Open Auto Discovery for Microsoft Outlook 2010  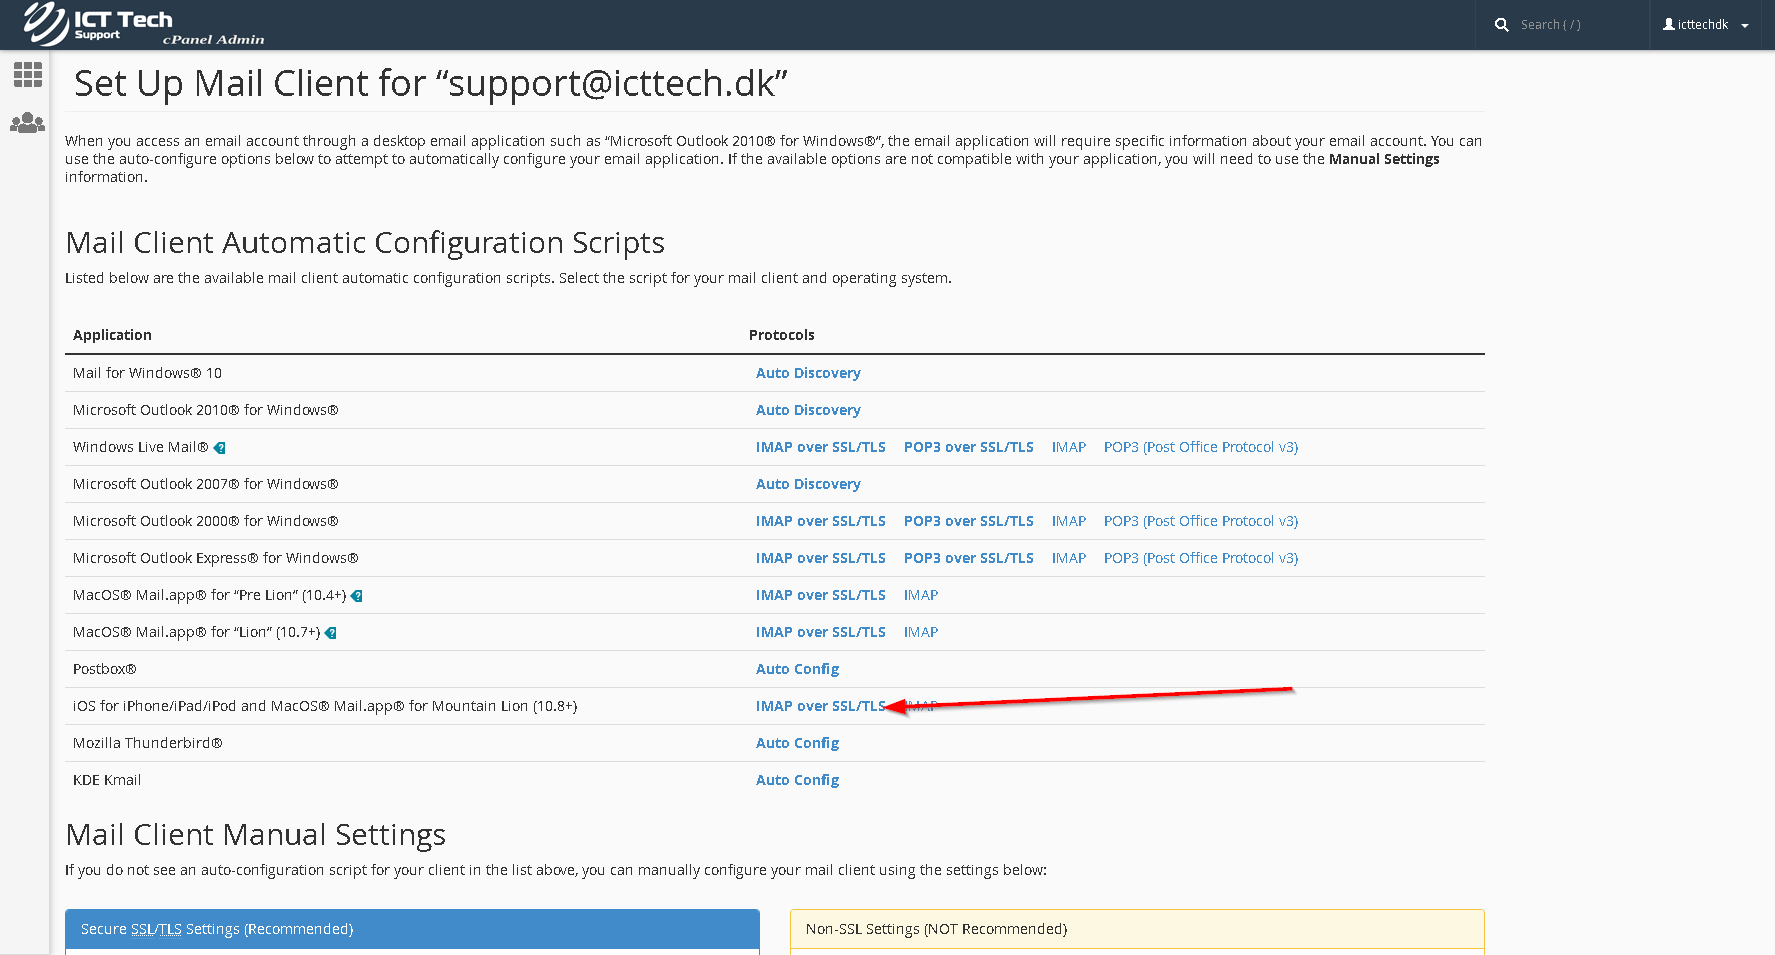(808, 410)
